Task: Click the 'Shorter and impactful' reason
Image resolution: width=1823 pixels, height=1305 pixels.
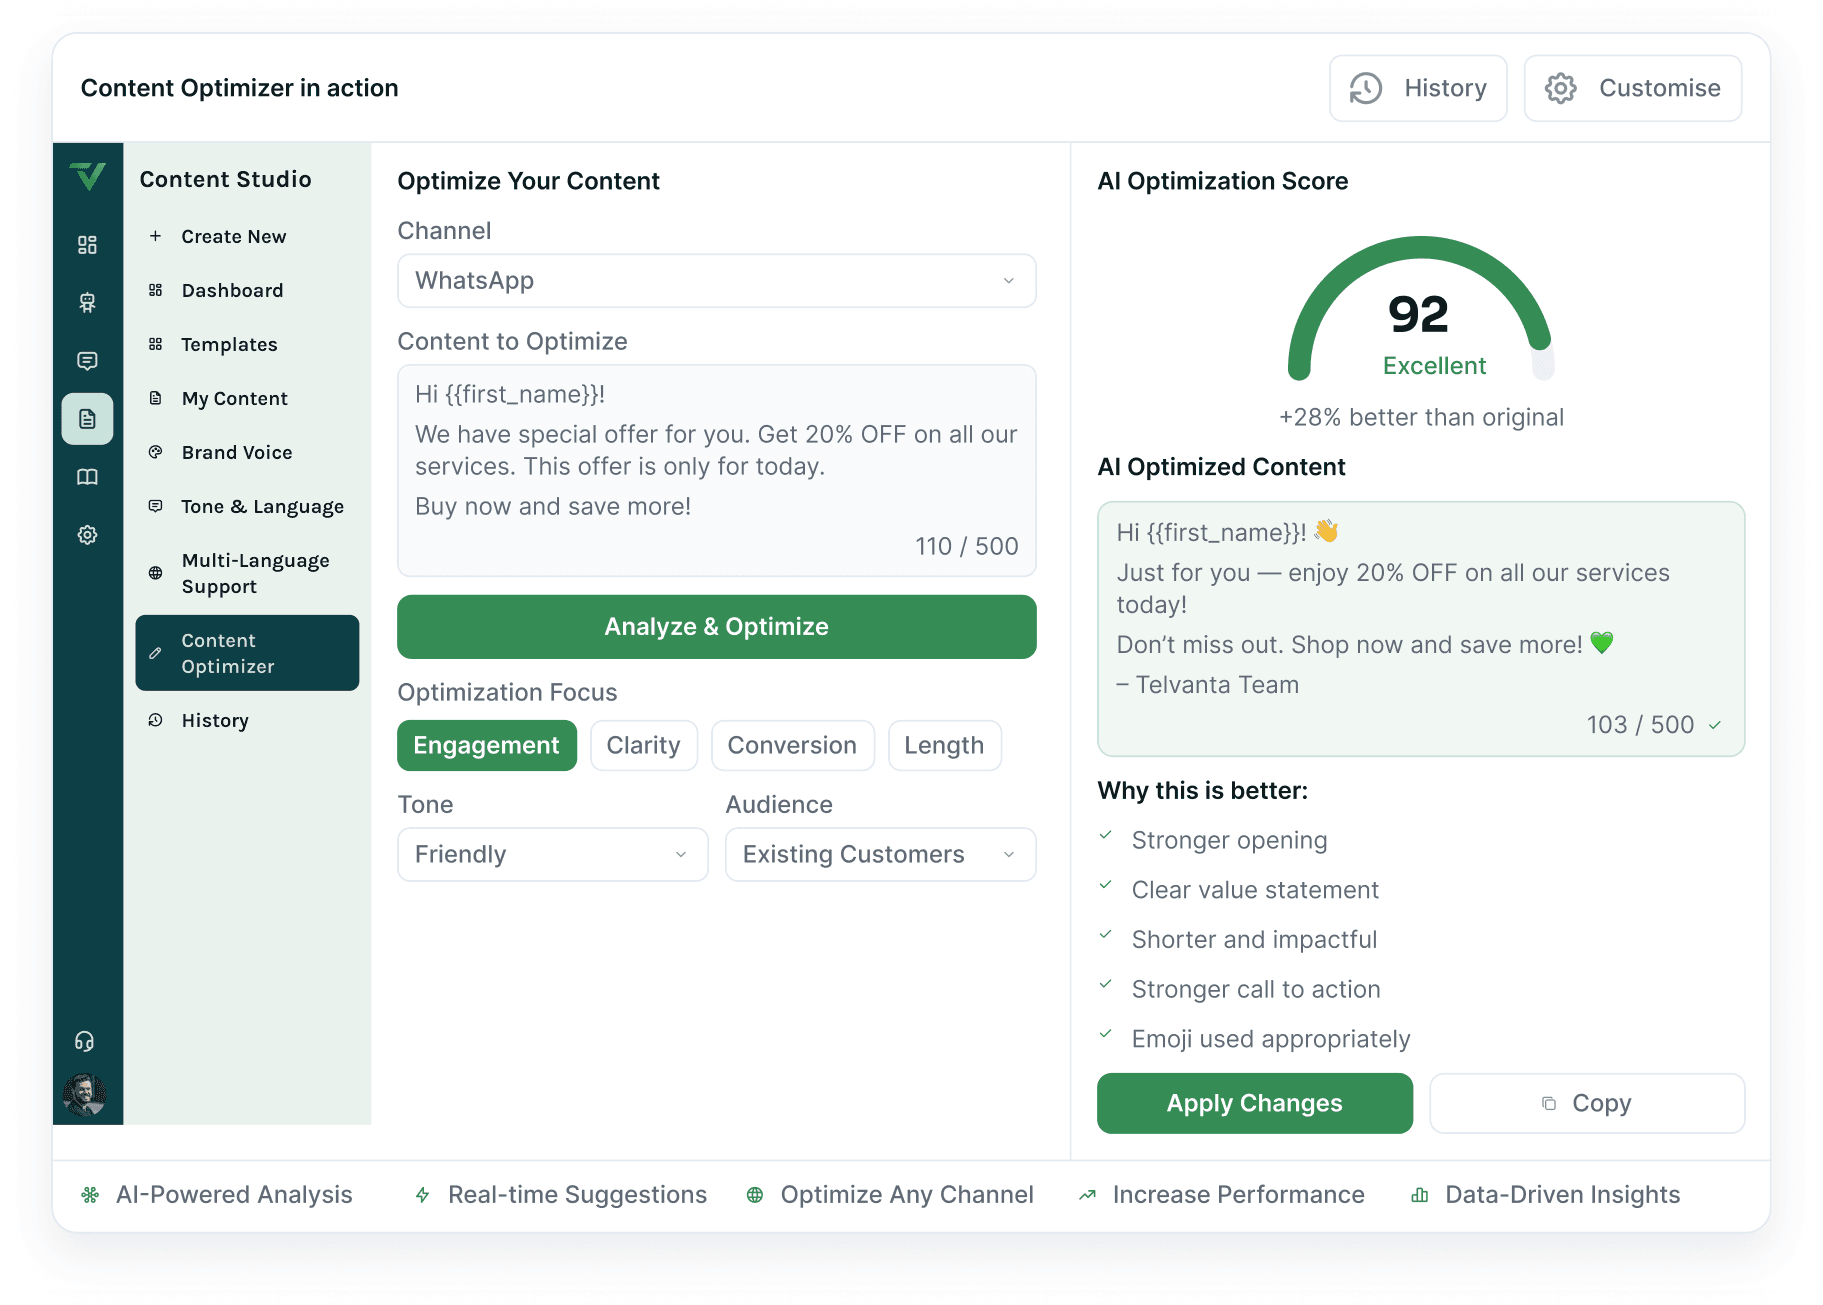Action: click(1254, 940)
